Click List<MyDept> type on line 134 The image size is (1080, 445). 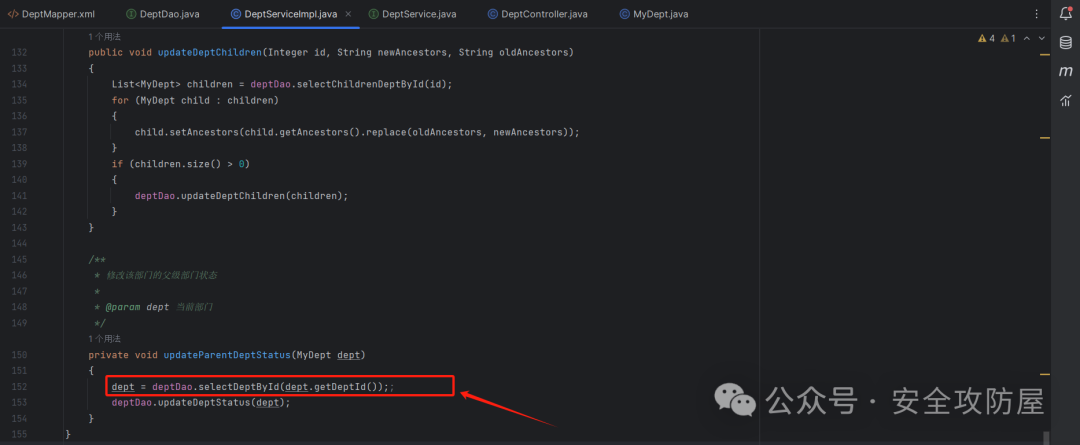coord(146,84)
